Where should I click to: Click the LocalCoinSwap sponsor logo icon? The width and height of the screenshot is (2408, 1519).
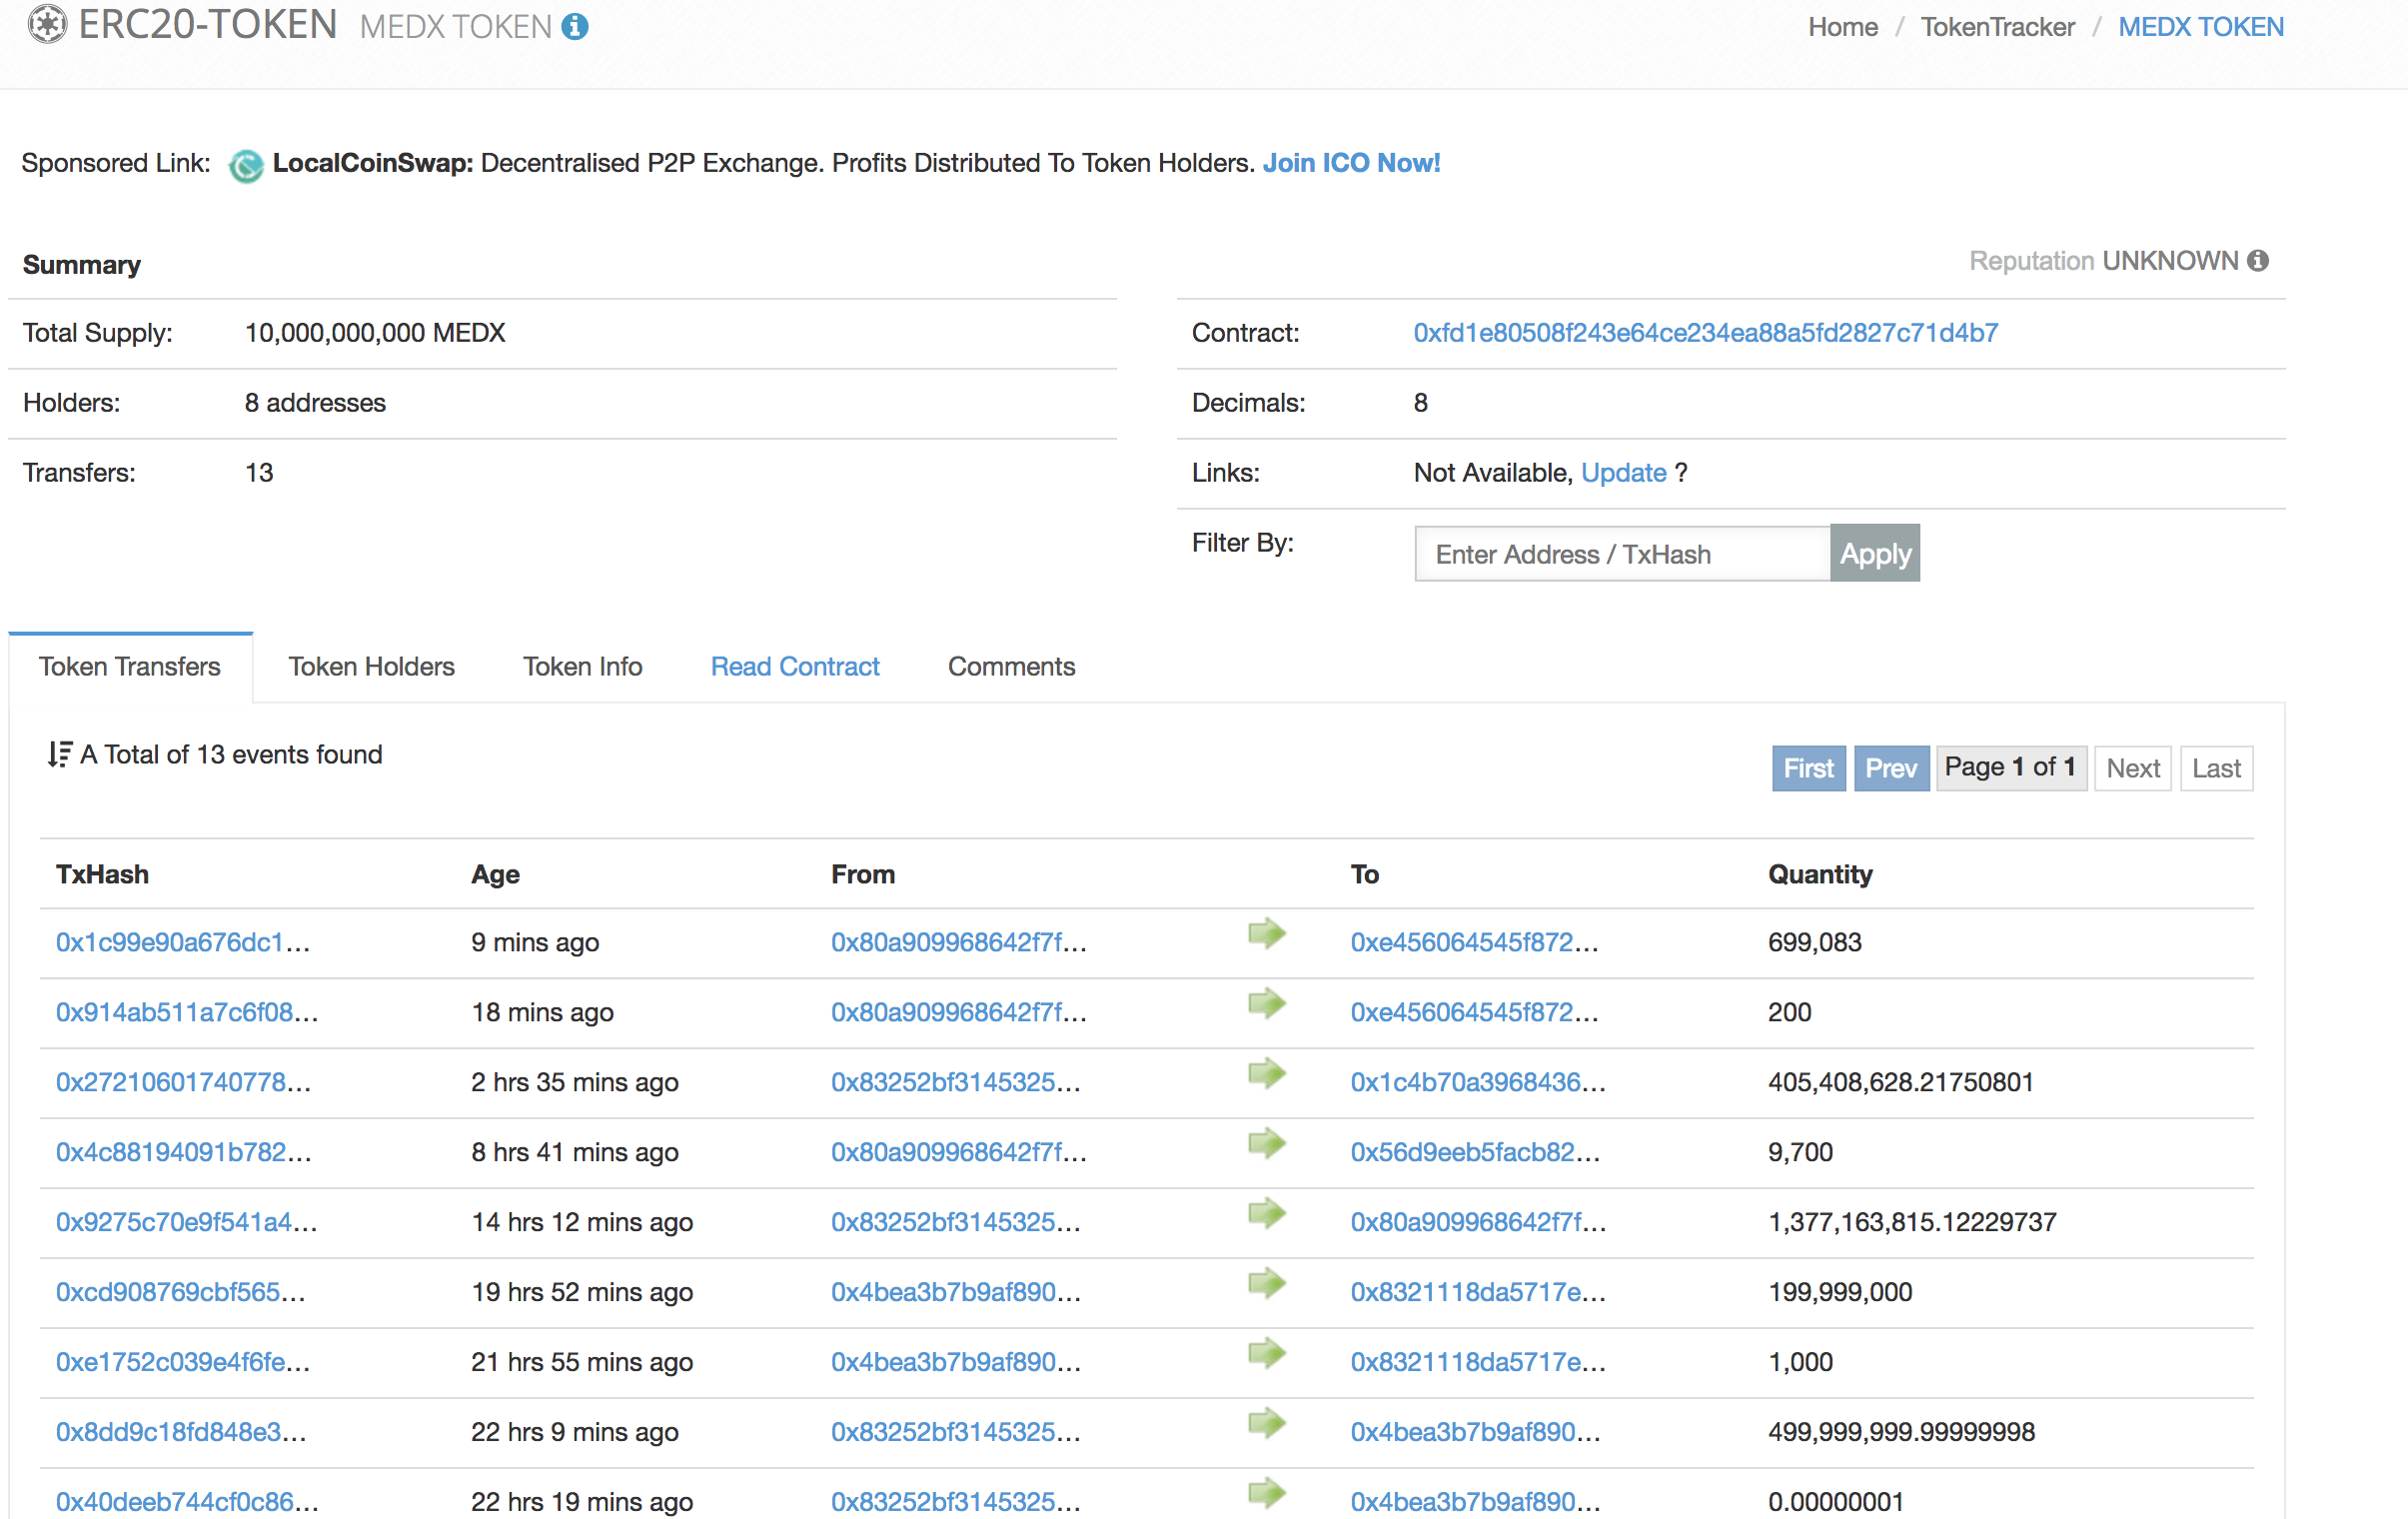point(245,165)
